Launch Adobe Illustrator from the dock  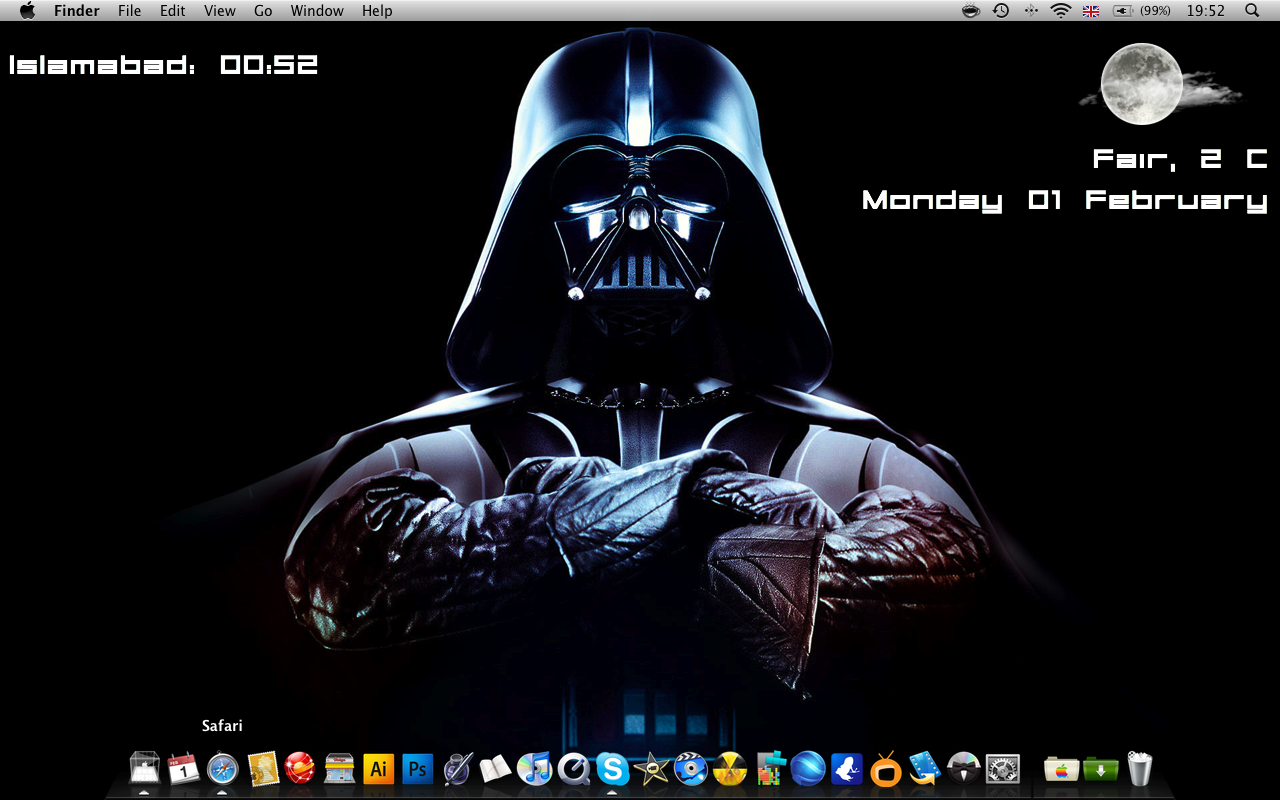(x=379, y=768)
